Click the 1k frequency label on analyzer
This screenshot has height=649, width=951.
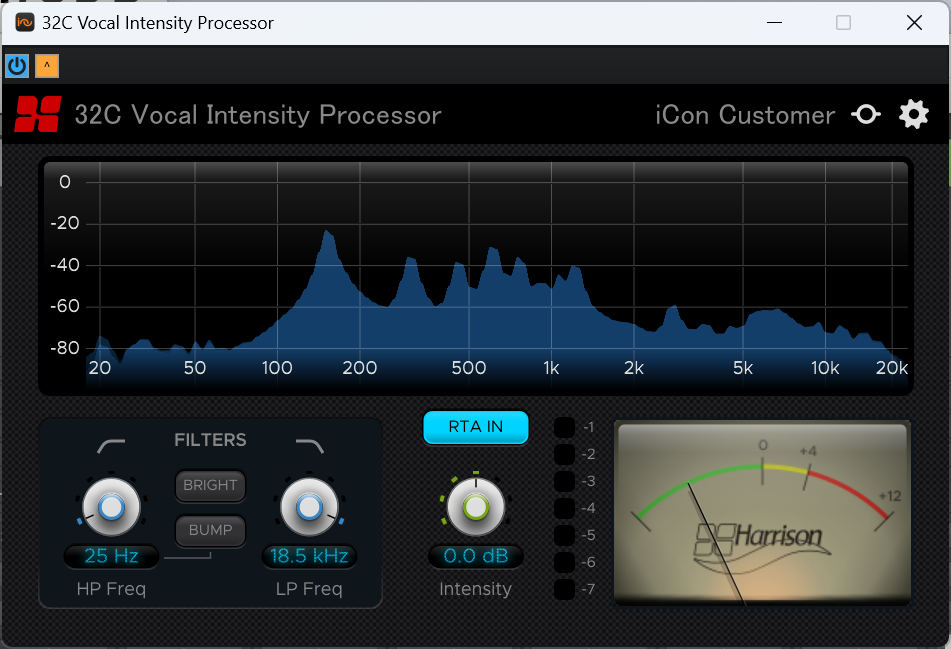tap(551, 368)
